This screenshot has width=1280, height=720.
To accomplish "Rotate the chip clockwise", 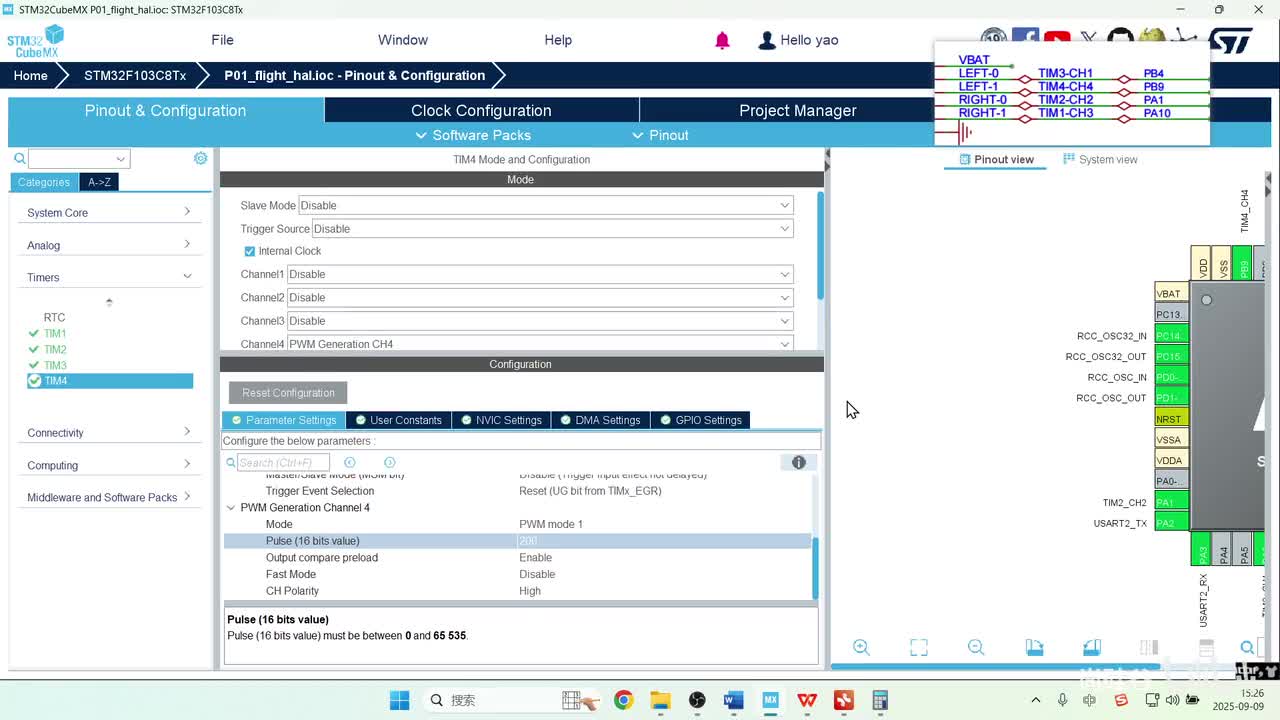I will coord(1034,647).
